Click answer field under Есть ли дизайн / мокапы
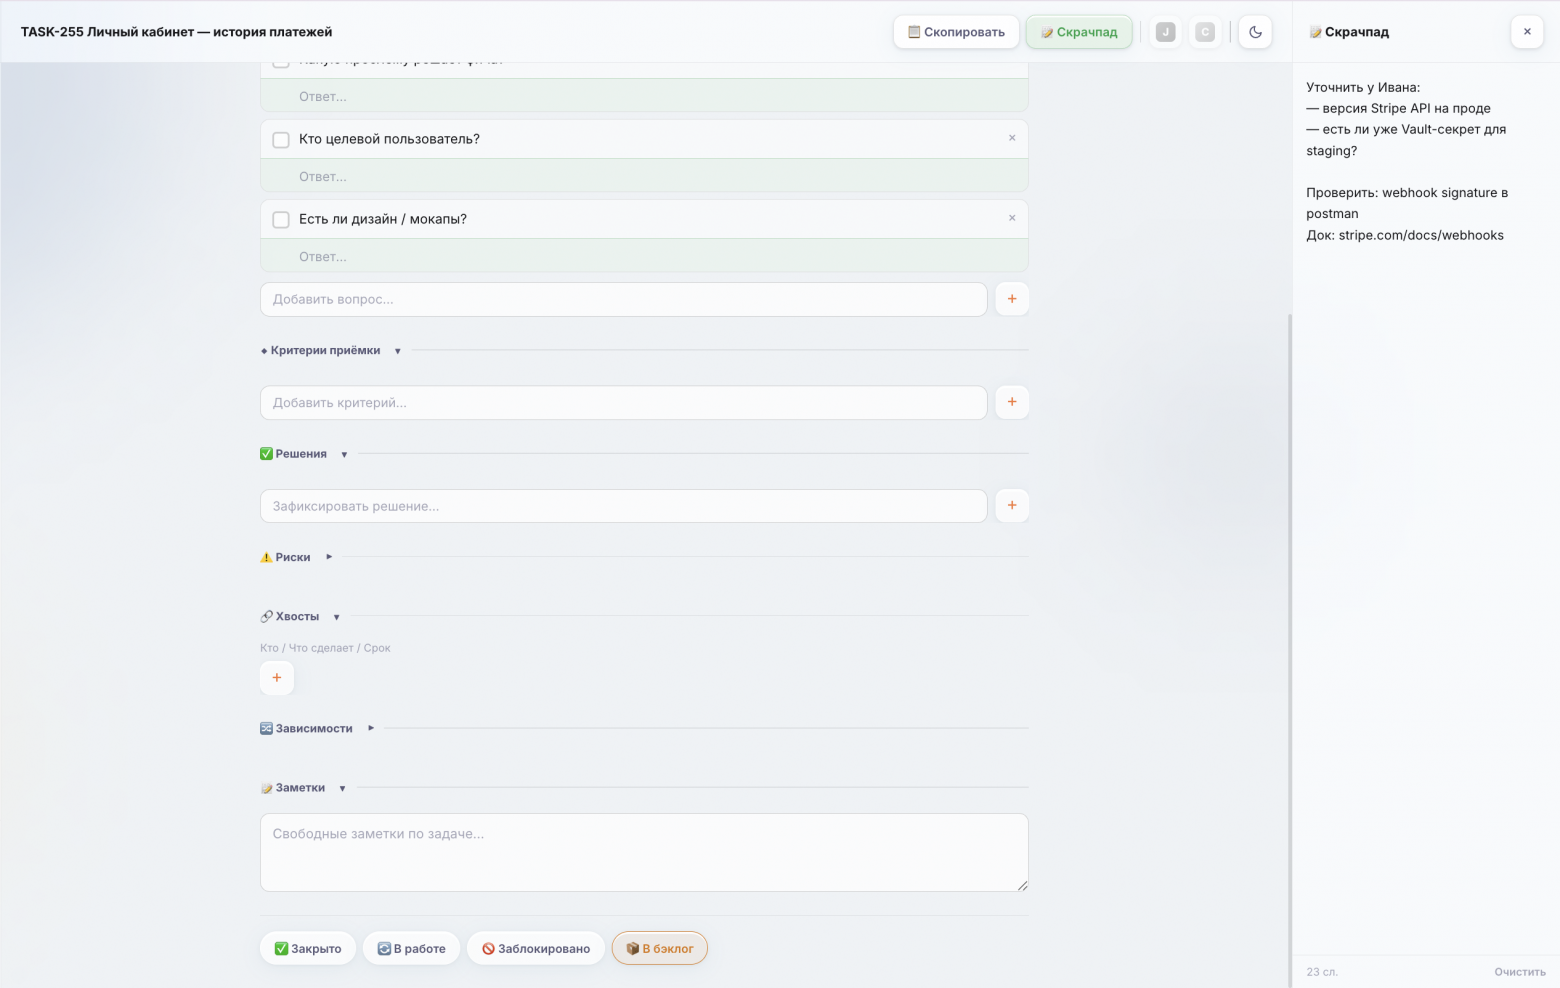Viewport: 1560px width, 988px height. (644, 256)
